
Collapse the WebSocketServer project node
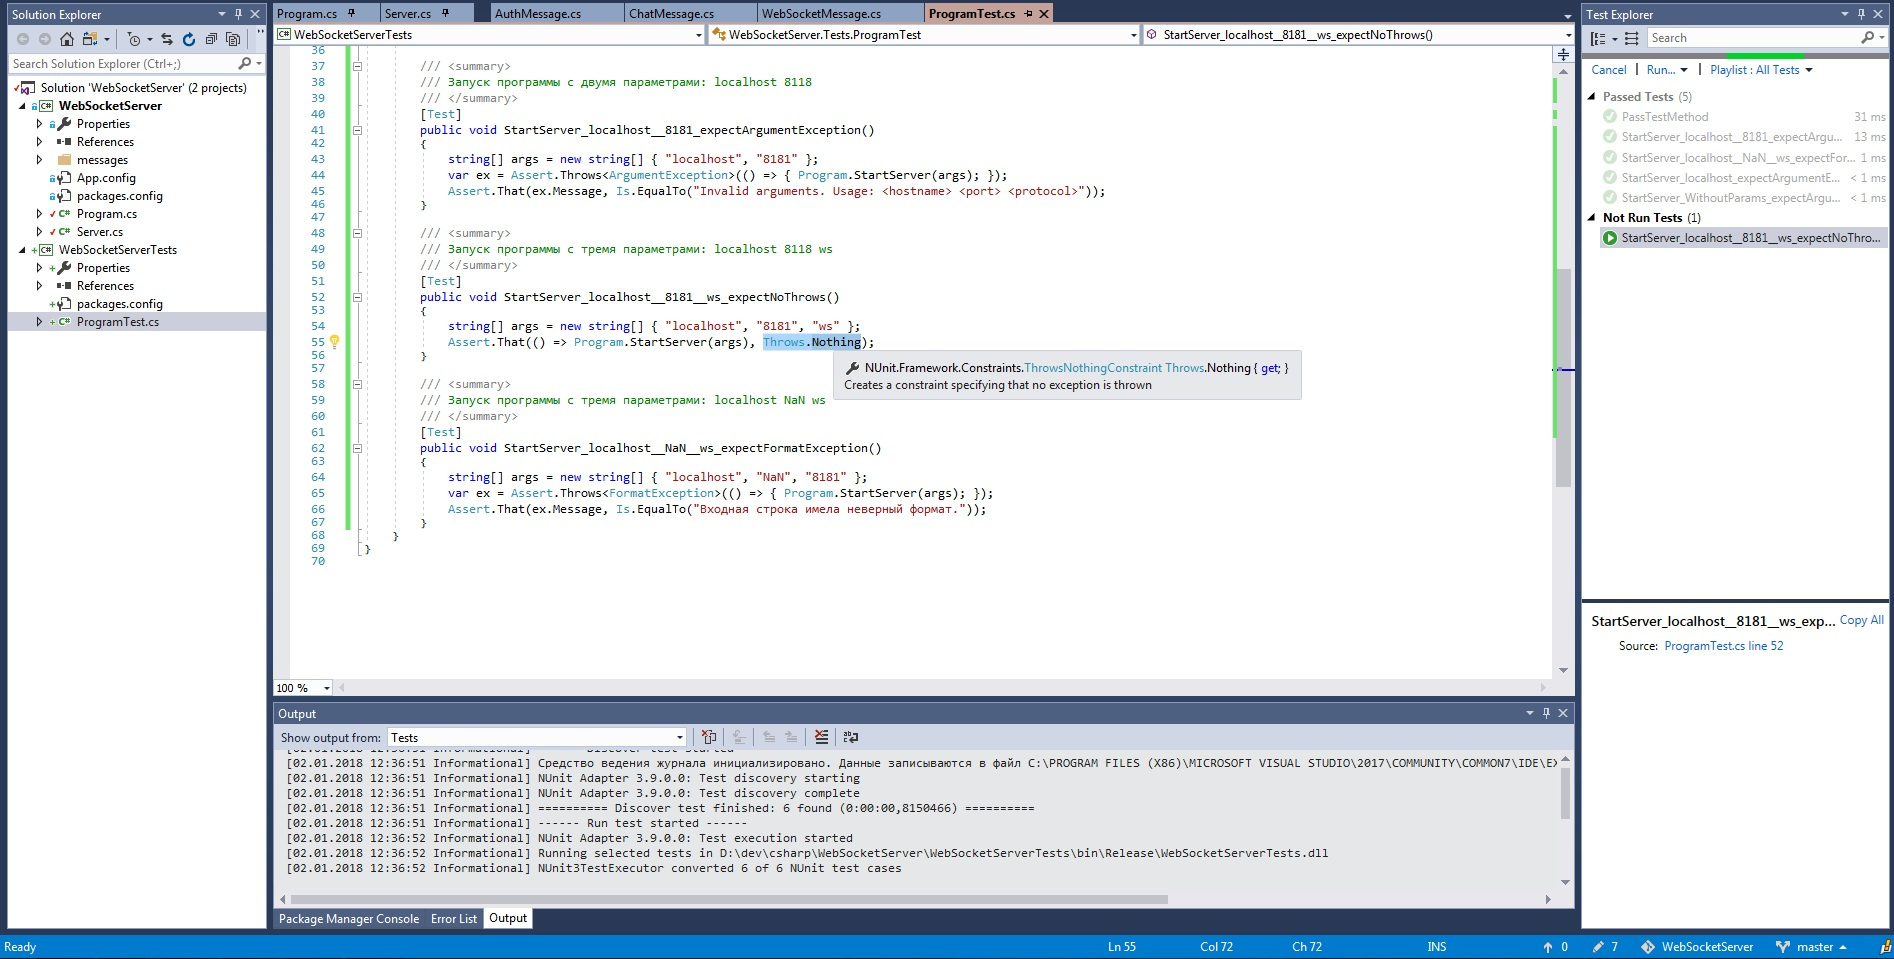pyautogui.click(x=22, y=106)
